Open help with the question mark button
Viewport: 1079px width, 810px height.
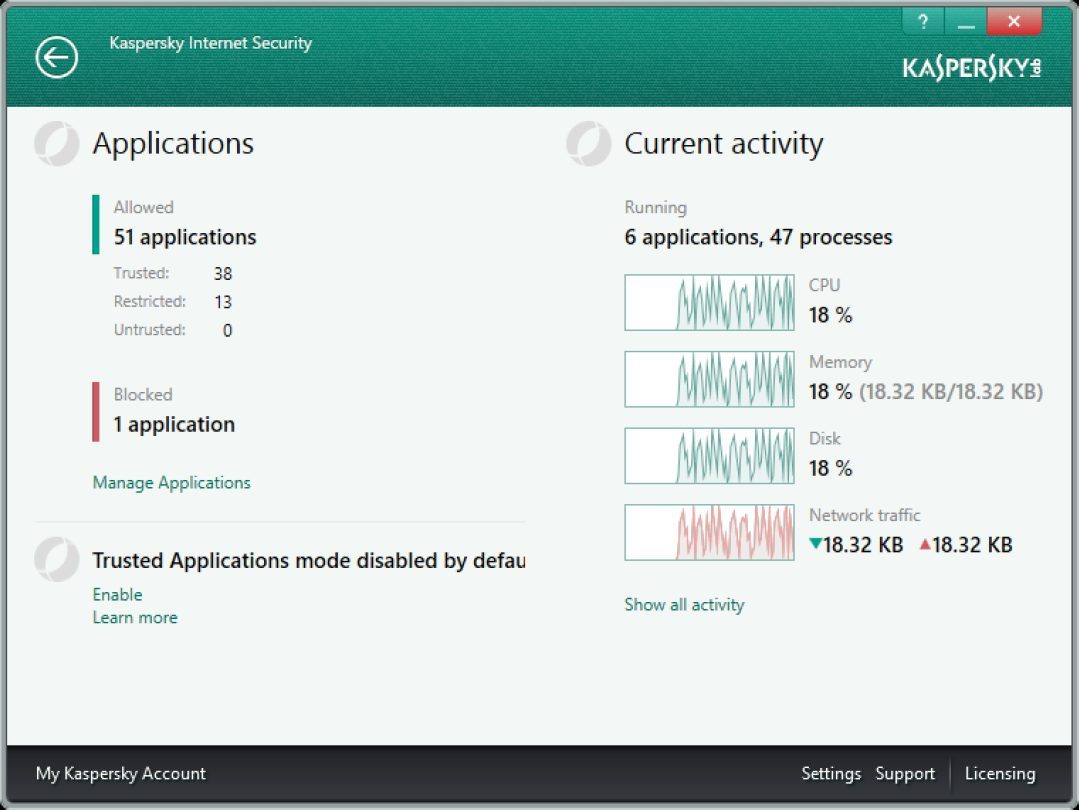[x=923, y=21]
